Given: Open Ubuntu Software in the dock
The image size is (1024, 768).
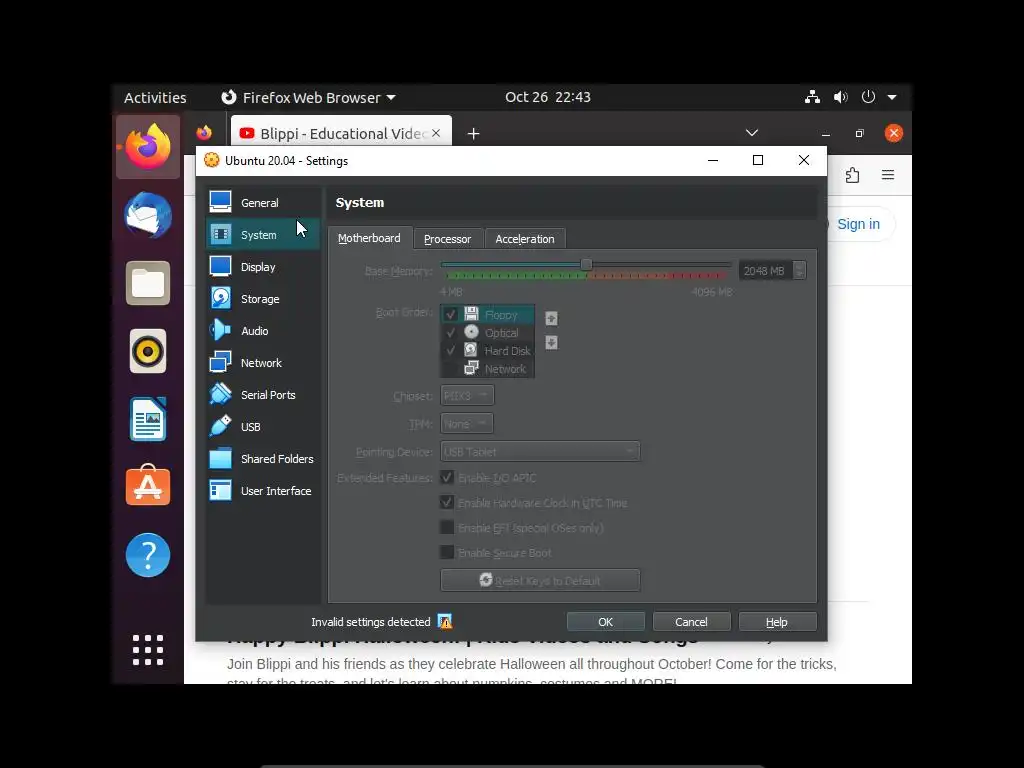Looking at the screenshot, I should (148, 485).
